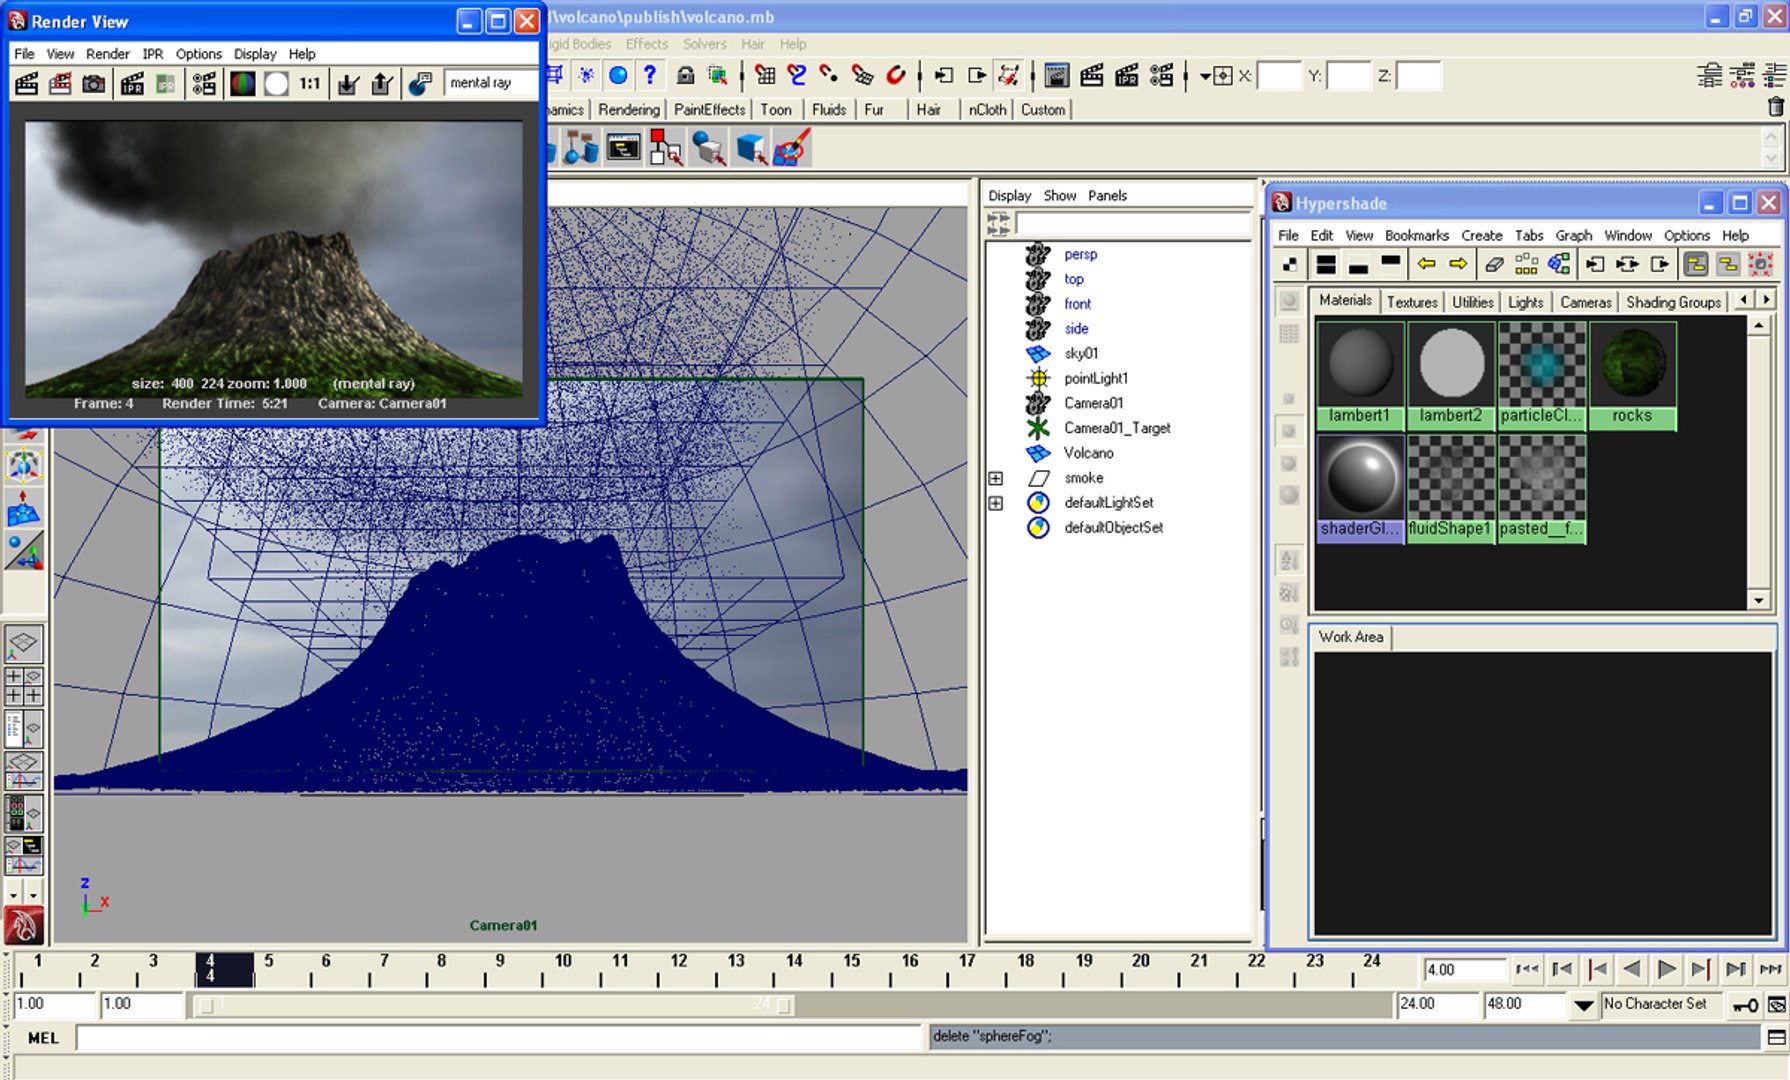Select the fluidShape1 material swatch

coord(1450,489)
